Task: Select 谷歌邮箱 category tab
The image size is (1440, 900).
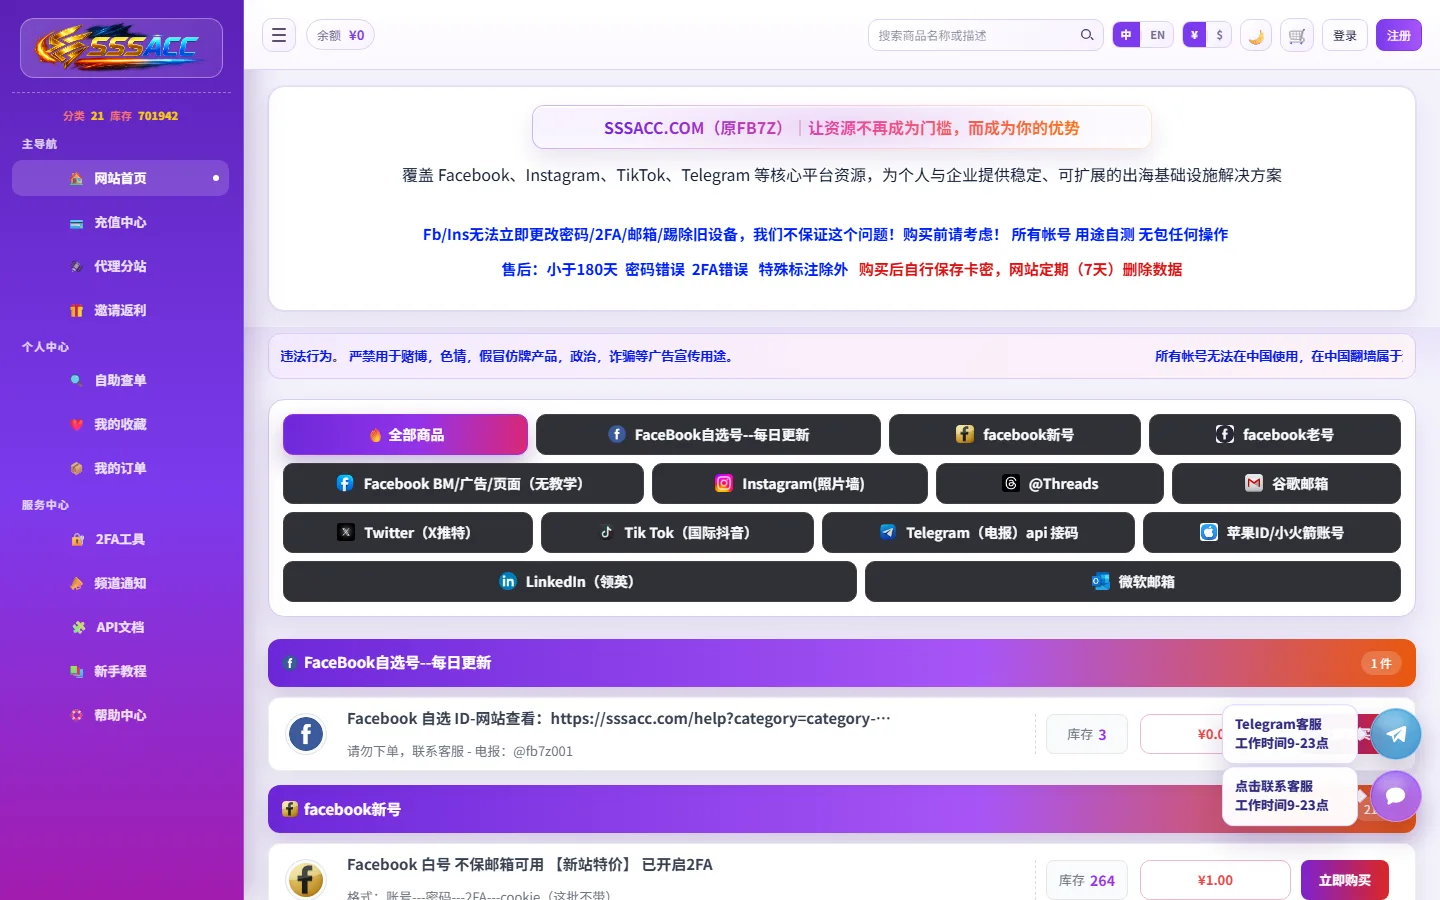Action: coord(1286,484)
